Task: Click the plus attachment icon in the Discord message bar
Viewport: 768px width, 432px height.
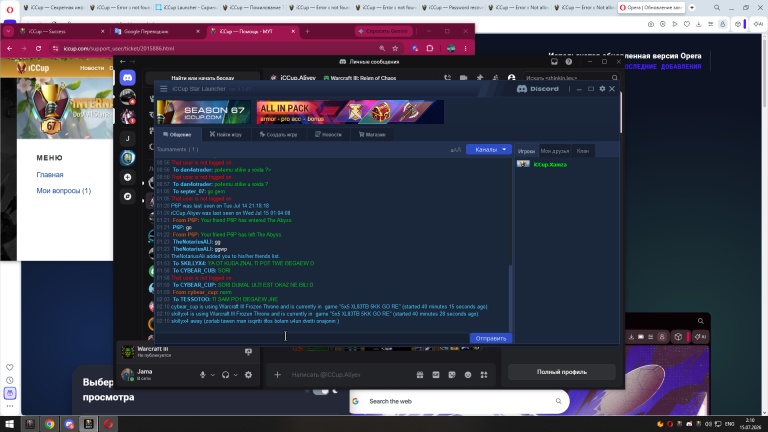Action: tap(277, 375)
